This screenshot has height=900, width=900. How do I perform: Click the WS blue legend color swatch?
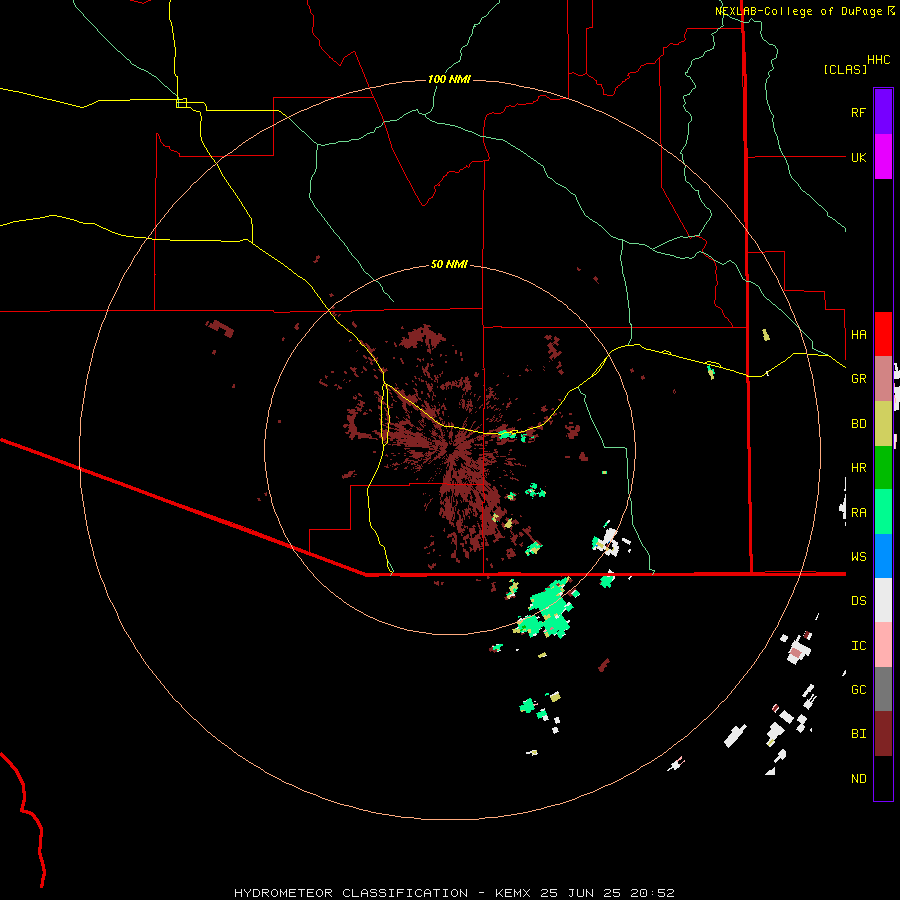click(x=883, y=556)
